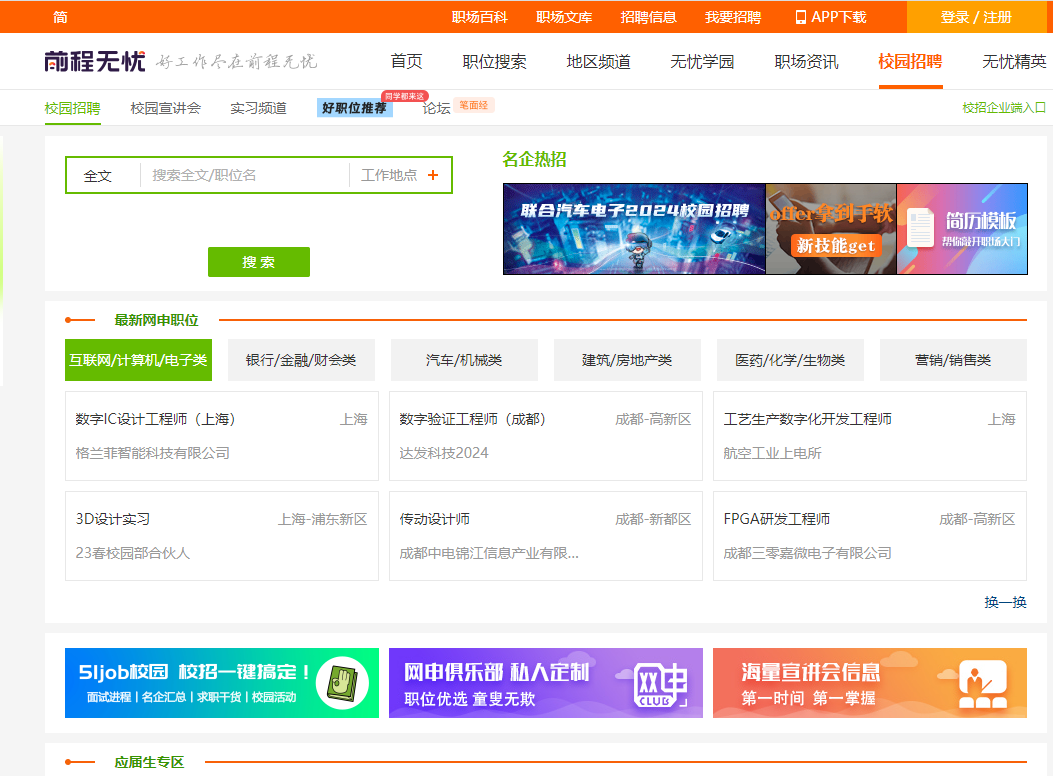Open 51job校园 校招一键搞定 banner
Viewport: 1053px width, 776px height.
pyautogui.click(x=222, y=683)
